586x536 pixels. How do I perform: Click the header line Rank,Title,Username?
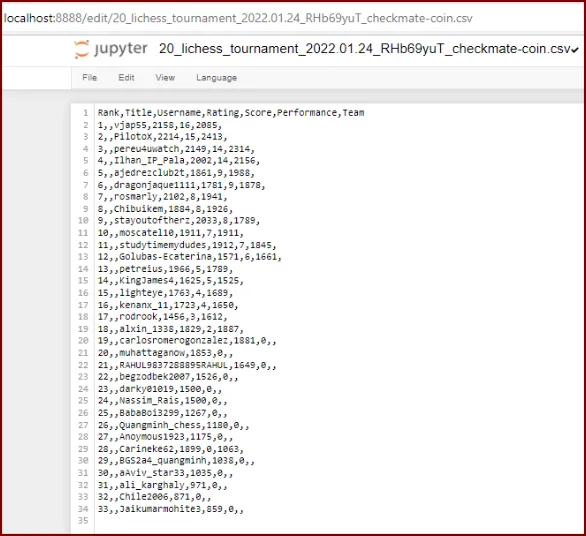[231, 113]
